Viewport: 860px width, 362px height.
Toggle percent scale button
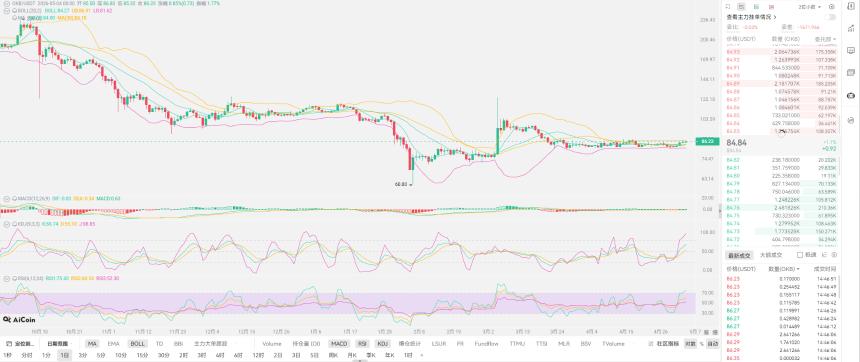point(701,344)
